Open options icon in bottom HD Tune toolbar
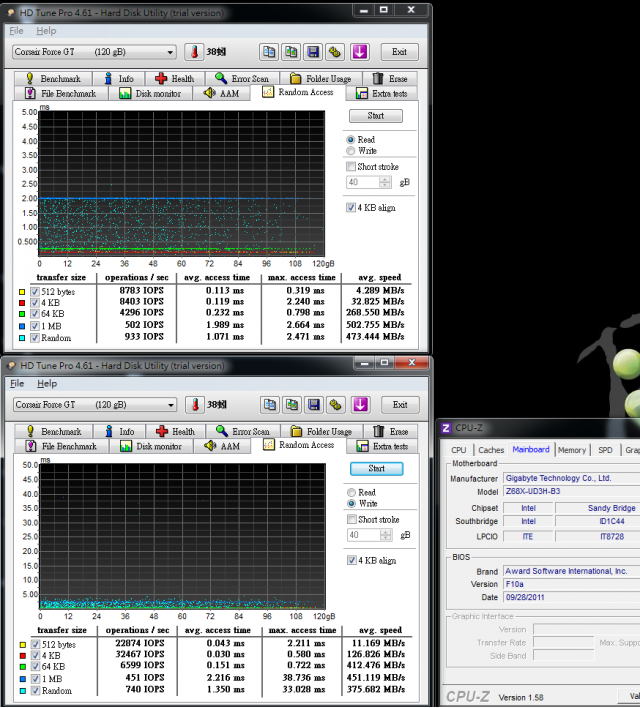 (336, 405)
